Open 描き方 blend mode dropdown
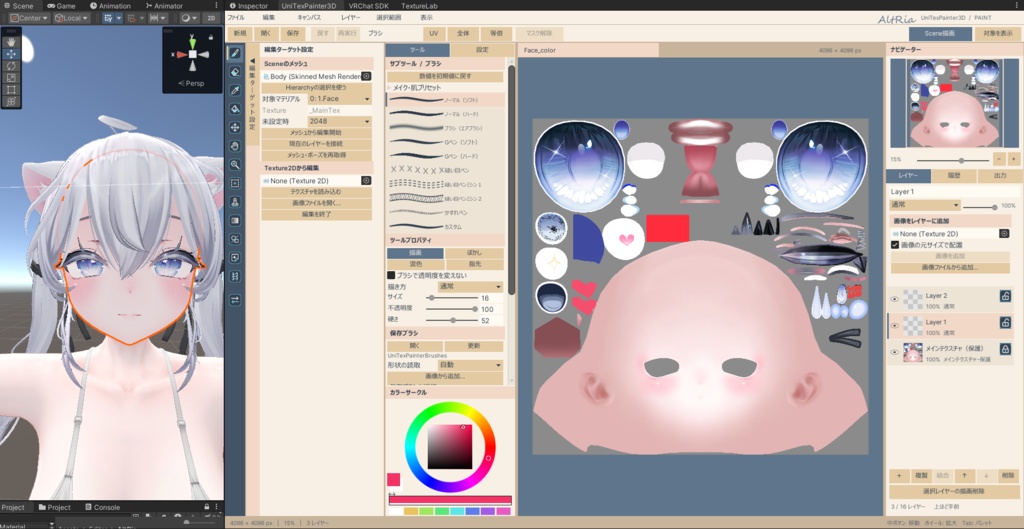The width and height of the screenshot is (1024, 529). 470,287
